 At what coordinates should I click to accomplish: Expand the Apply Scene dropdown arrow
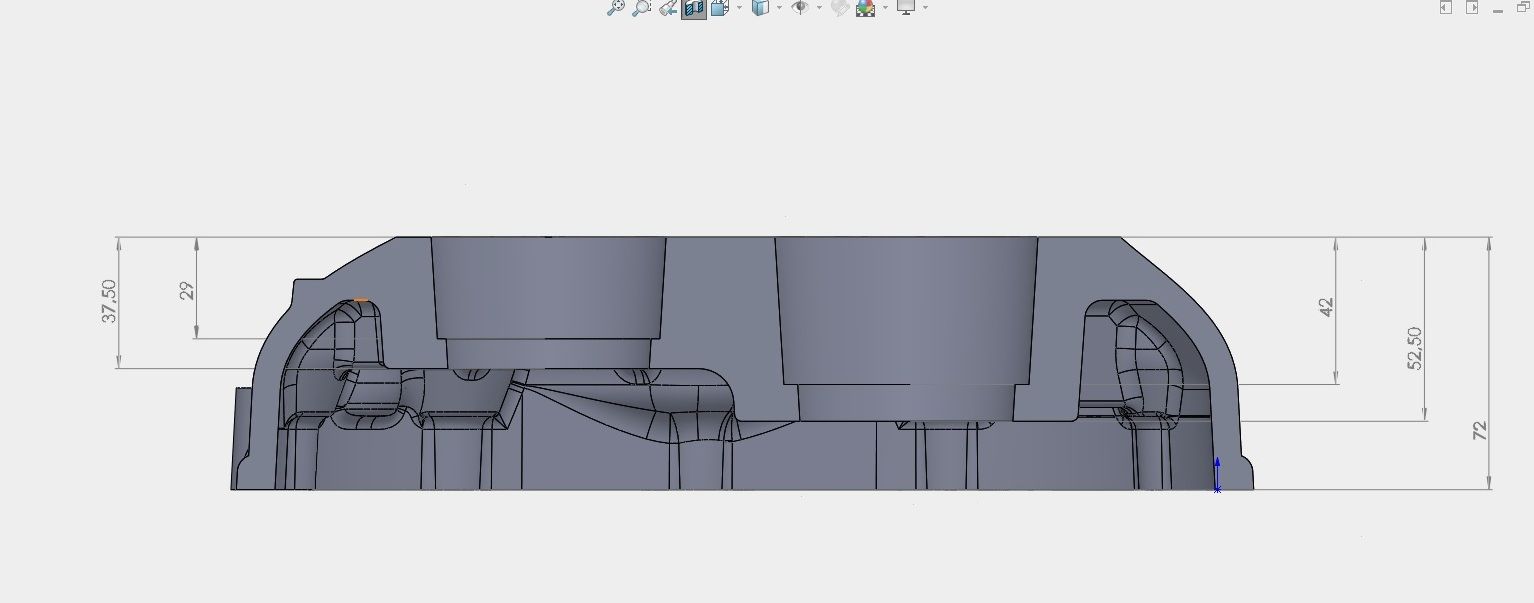point(885,8)
